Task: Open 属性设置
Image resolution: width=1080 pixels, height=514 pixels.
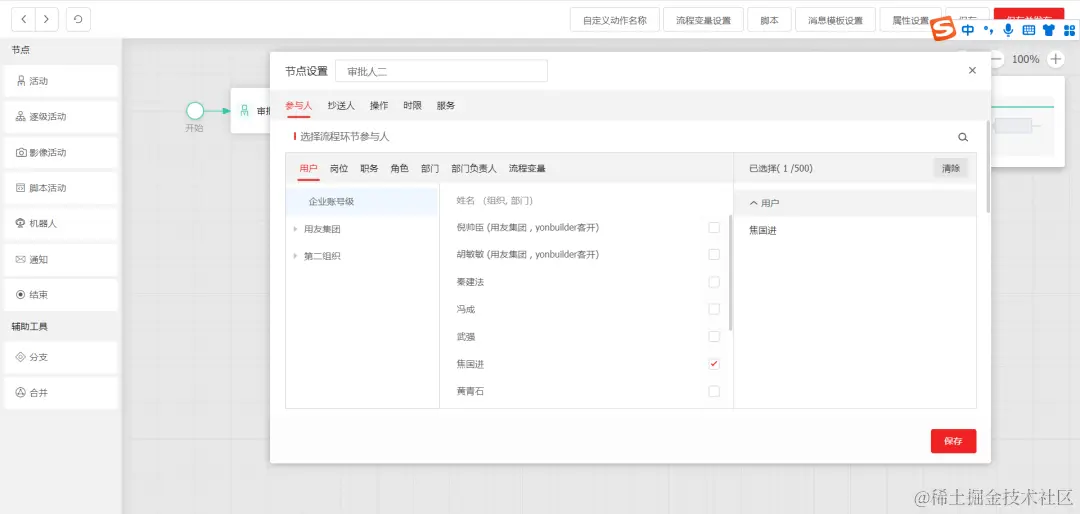Action: (911, 20)
